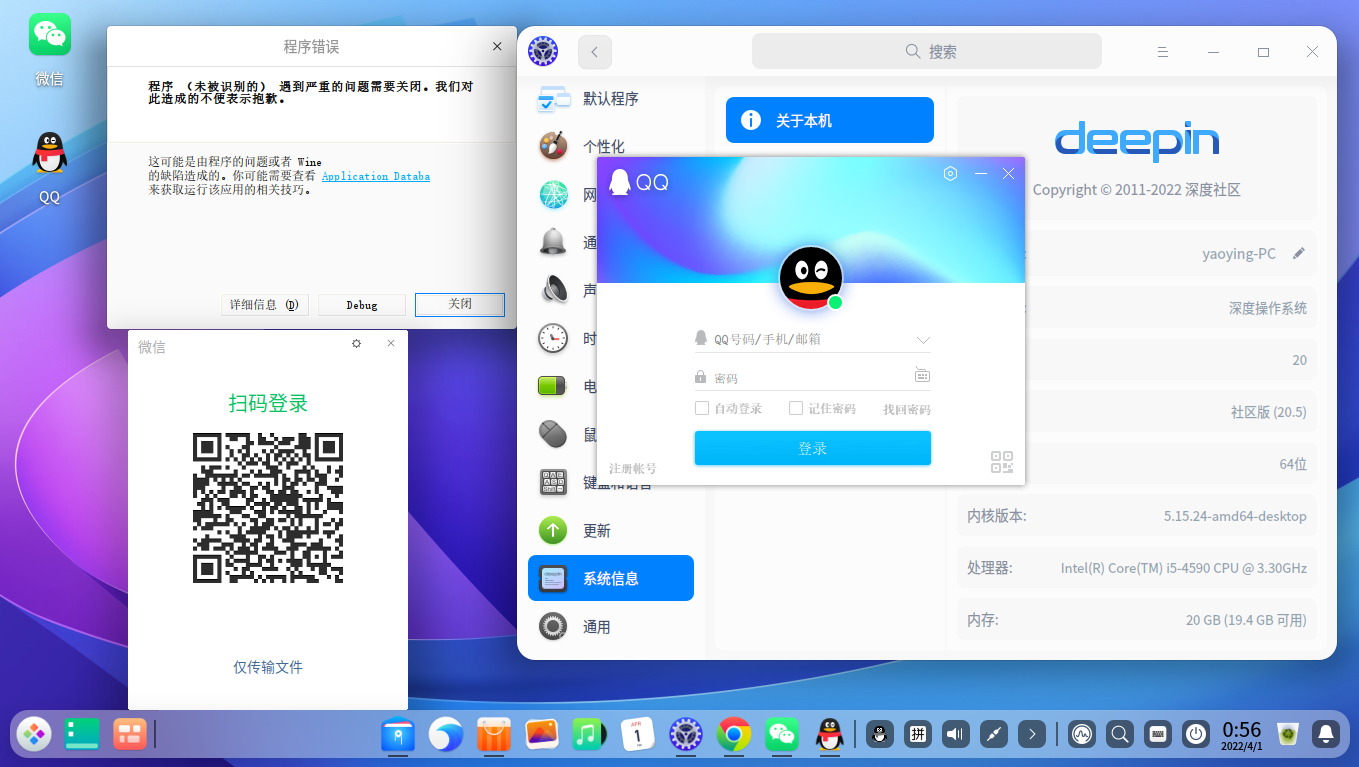
Task: Open volume control in dock tray
Action: 956,735
